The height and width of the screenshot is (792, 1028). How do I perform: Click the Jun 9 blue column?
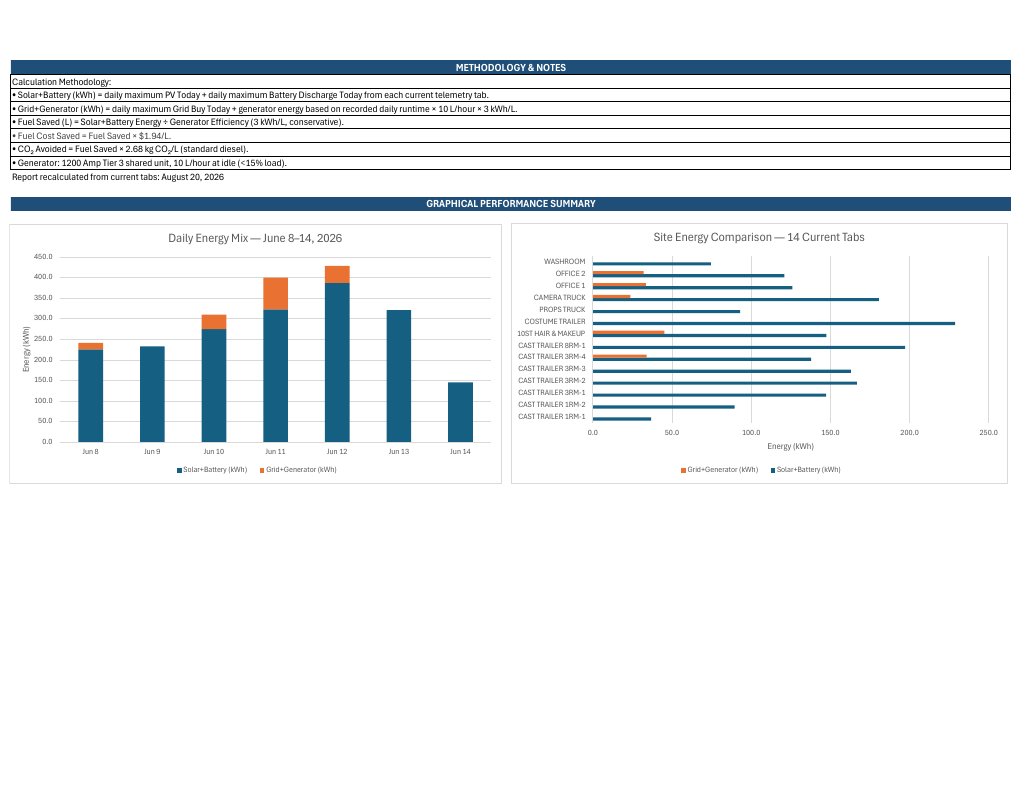(x=152, y=394)
